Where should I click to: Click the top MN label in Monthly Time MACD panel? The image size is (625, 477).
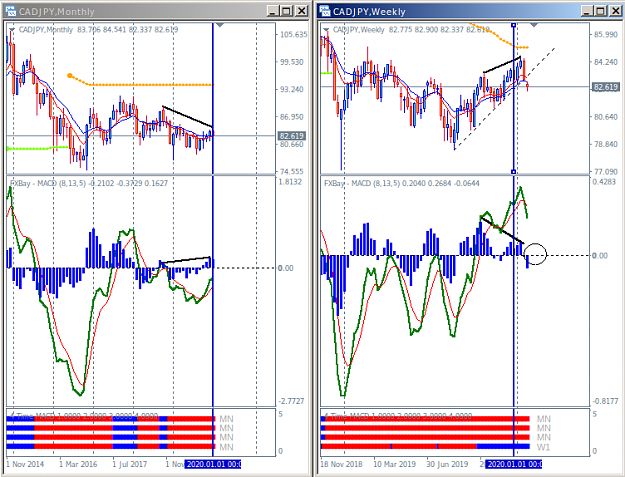pyautogui.click(x=226, y=419)
